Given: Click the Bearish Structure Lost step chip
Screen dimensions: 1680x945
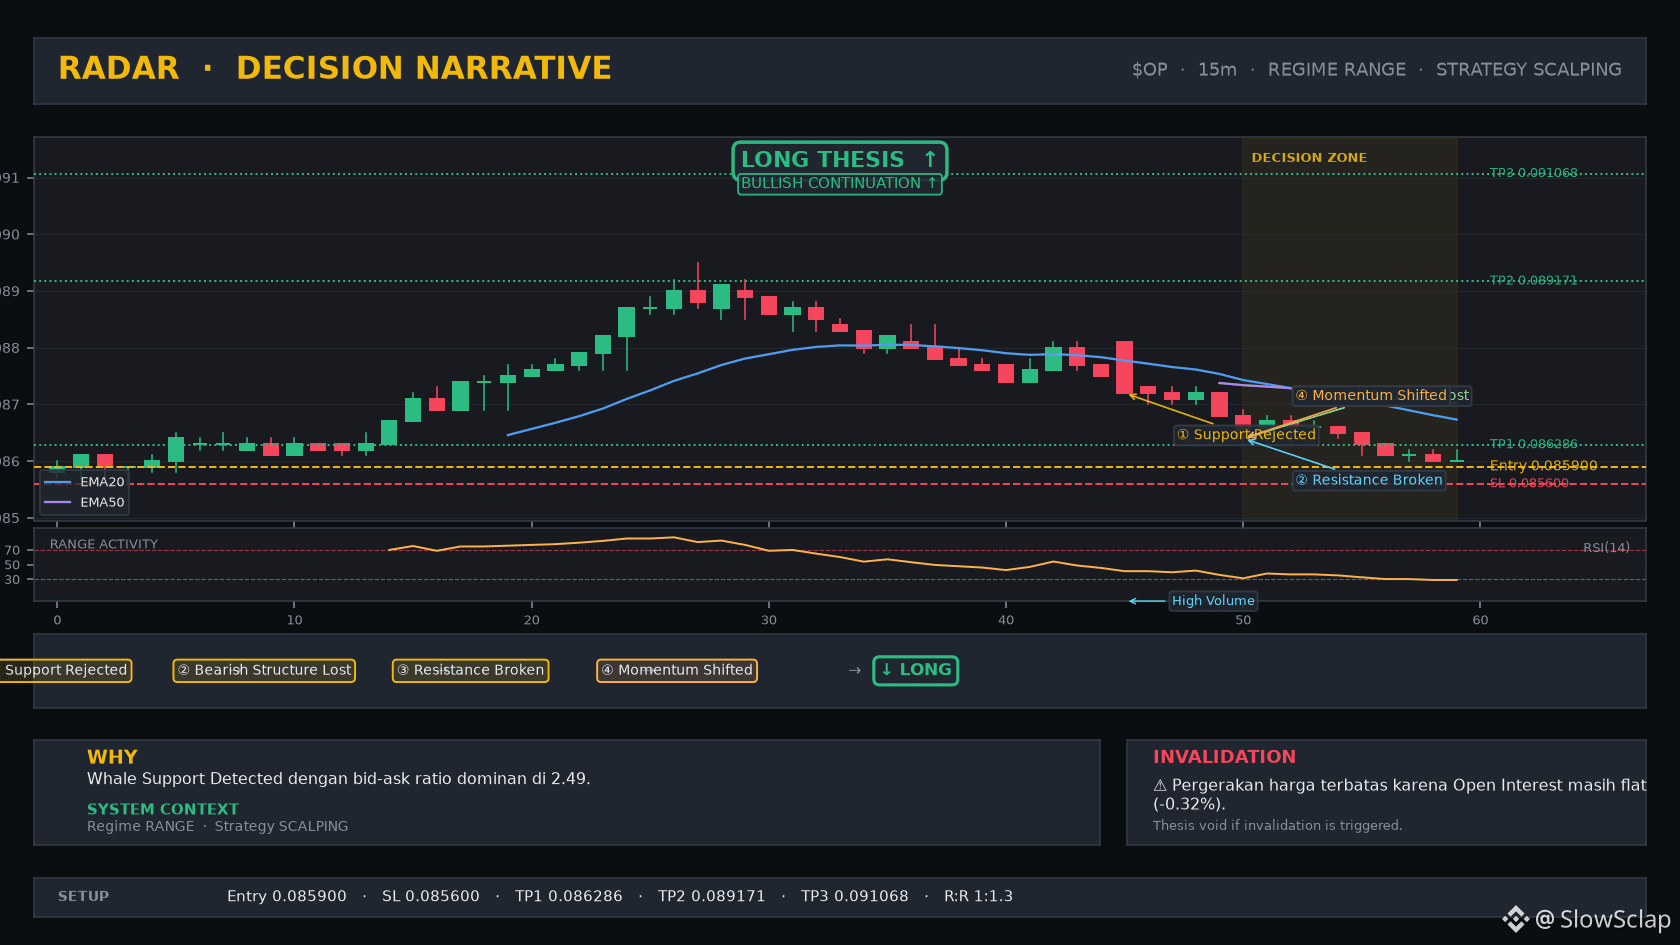Looking at the screenshot, I should [x=264, y=670].
